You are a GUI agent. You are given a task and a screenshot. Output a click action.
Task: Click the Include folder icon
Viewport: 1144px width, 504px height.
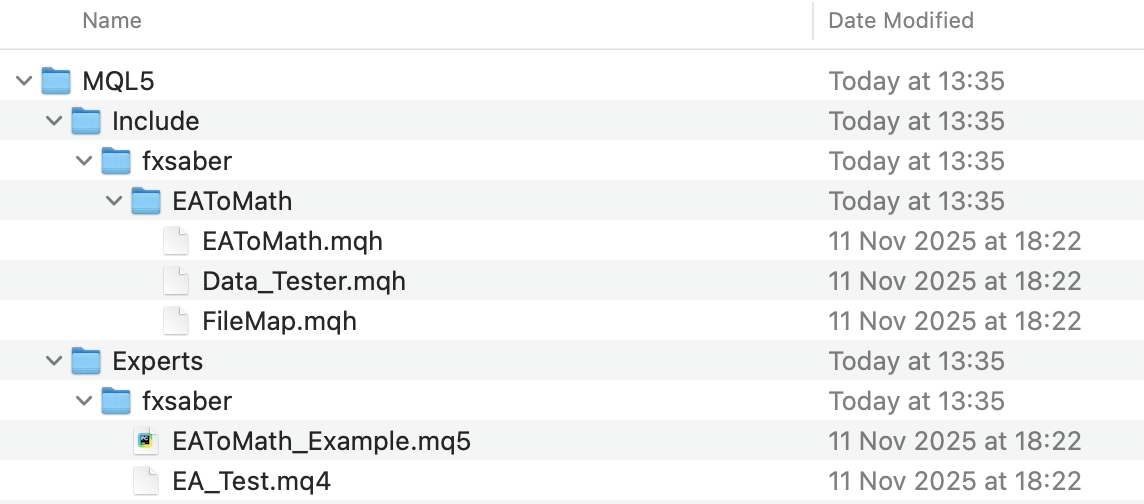pyautogui.click(x=86, y=121)
